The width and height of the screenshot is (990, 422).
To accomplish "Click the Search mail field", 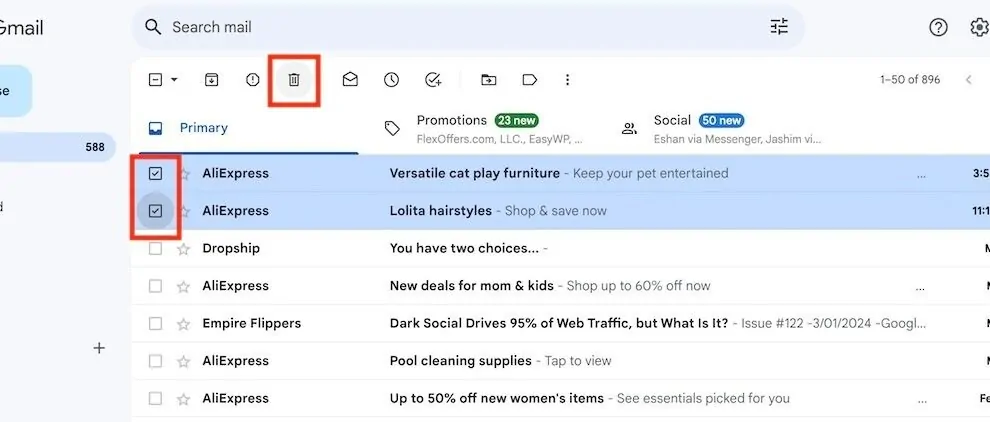I will click(x=467, y=27).
